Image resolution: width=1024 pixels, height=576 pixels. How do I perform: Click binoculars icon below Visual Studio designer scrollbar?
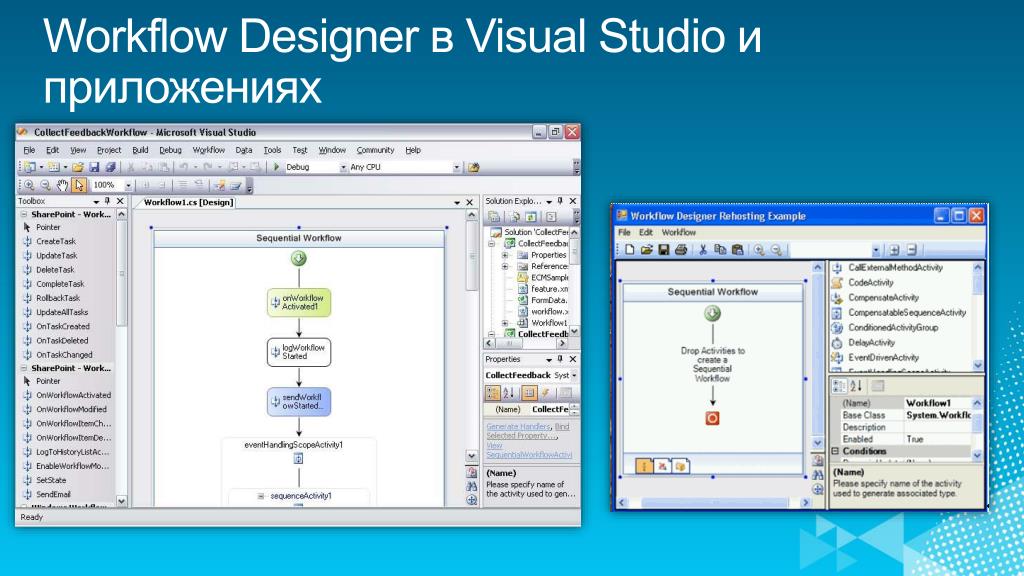pos(472,487)
